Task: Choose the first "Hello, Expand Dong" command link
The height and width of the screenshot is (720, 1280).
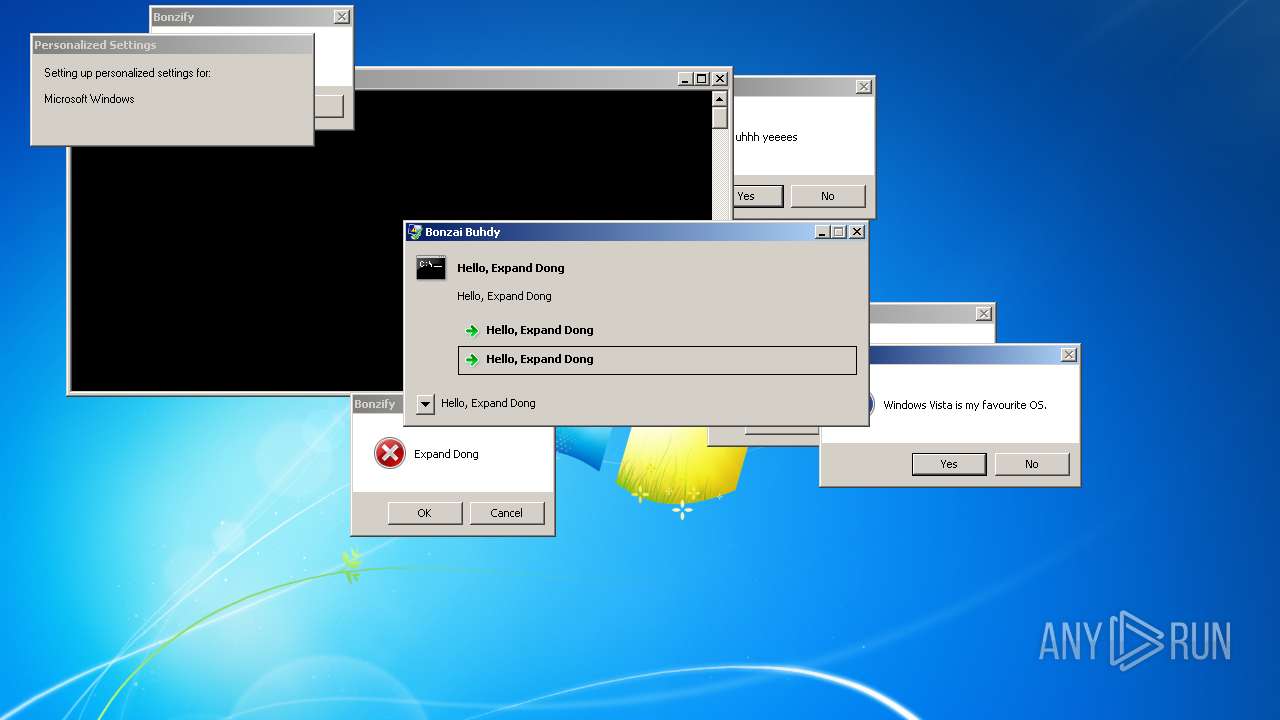Action: [x=657, y=330]
